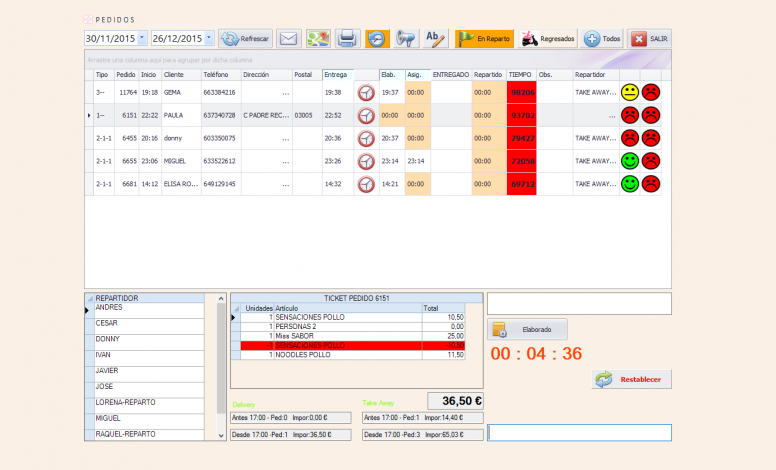Sort orders by the Cliente column header

tap(180, 75)
